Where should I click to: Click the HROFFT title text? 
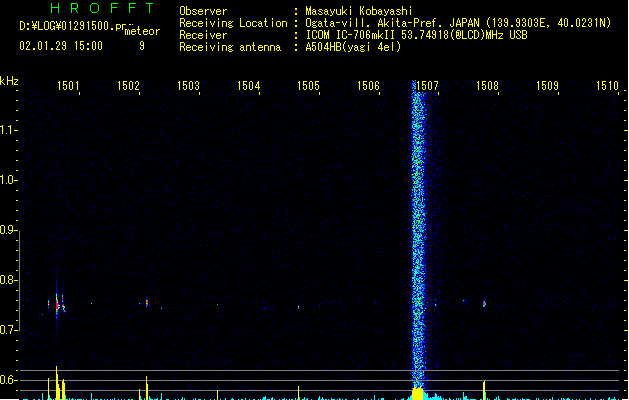pos(102,8)
